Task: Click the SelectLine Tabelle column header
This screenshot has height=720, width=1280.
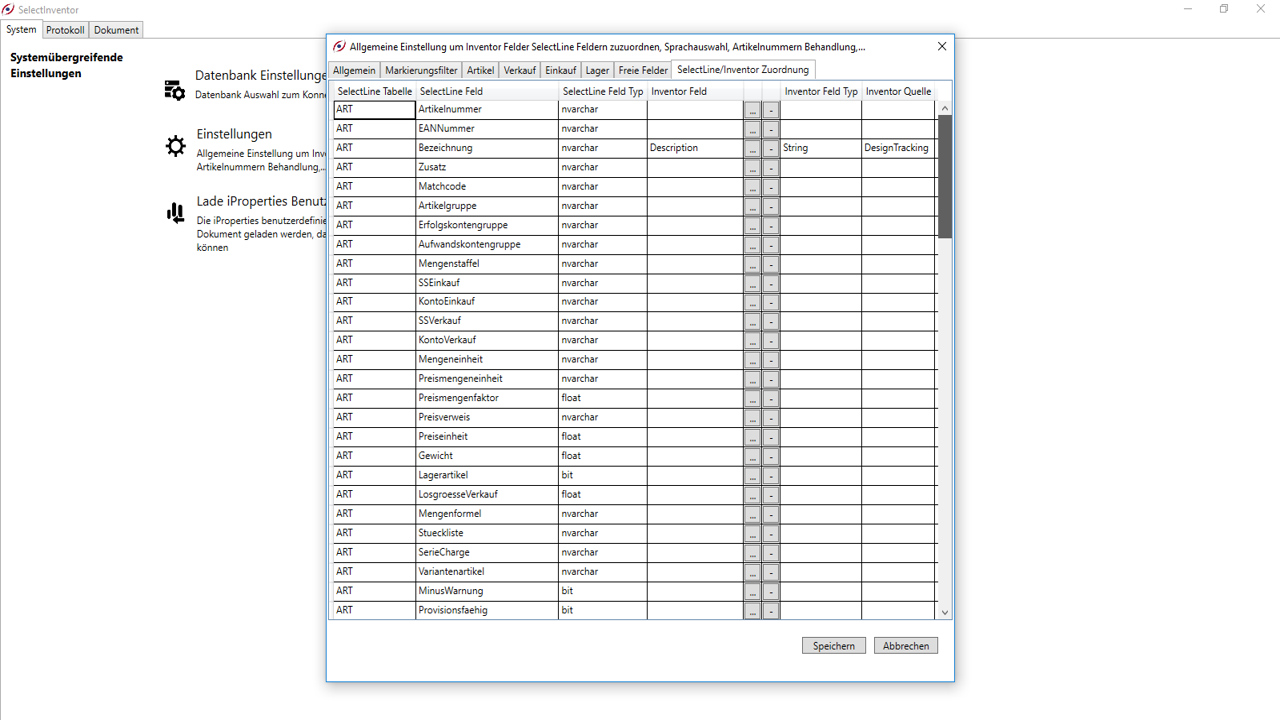Action: [375, 91]
